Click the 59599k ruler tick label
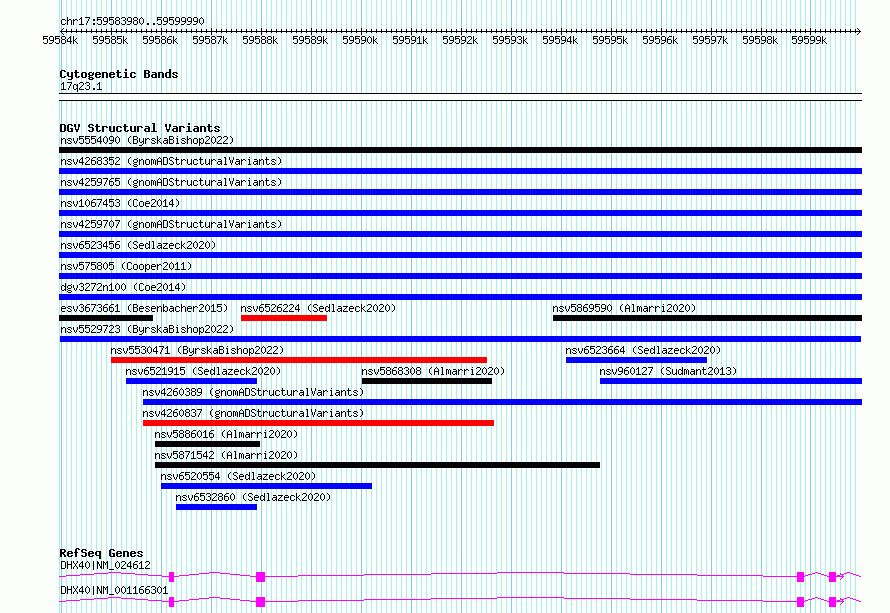Viewport: 890px width, 613px height. [x=809, y=40]
